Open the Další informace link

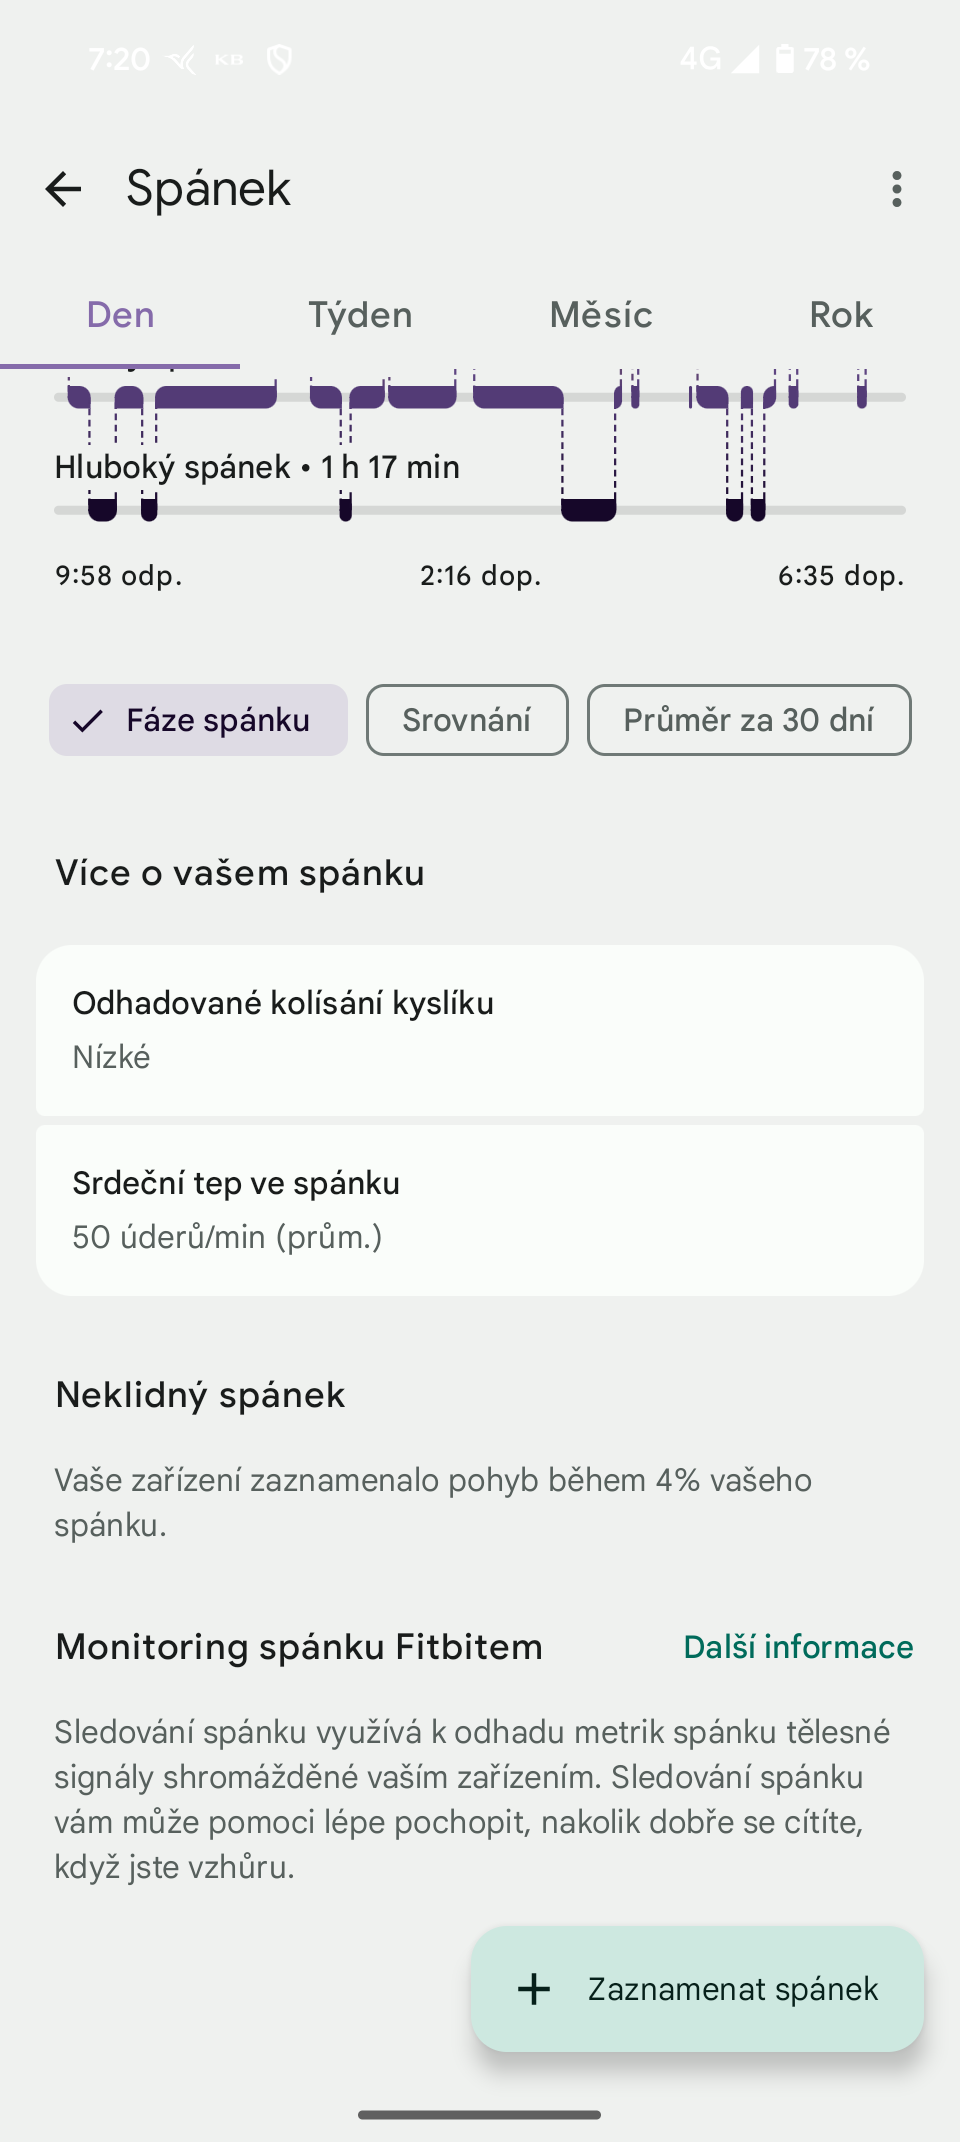[x=798, y=1647]
